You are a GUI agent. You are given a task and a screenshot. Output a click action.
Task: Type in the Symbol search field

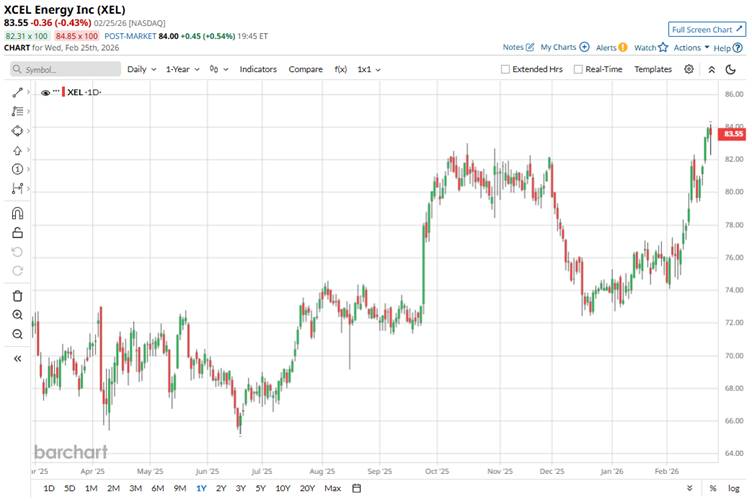pos(65,70)
